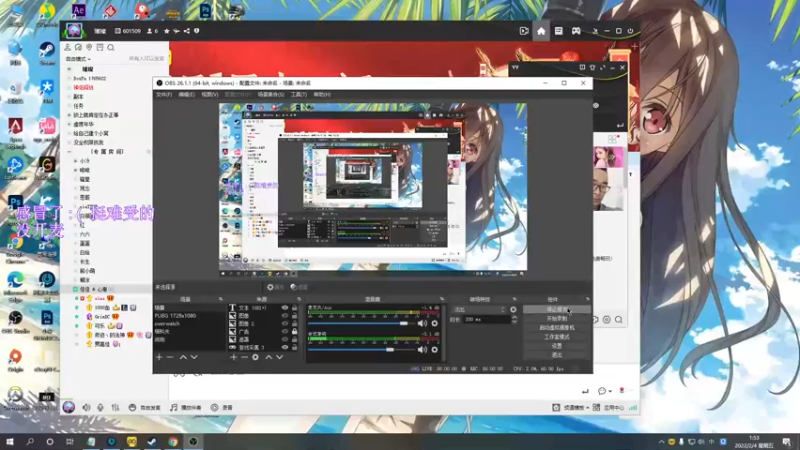Open the scene transition properties gear

click(x=513, y=310)
